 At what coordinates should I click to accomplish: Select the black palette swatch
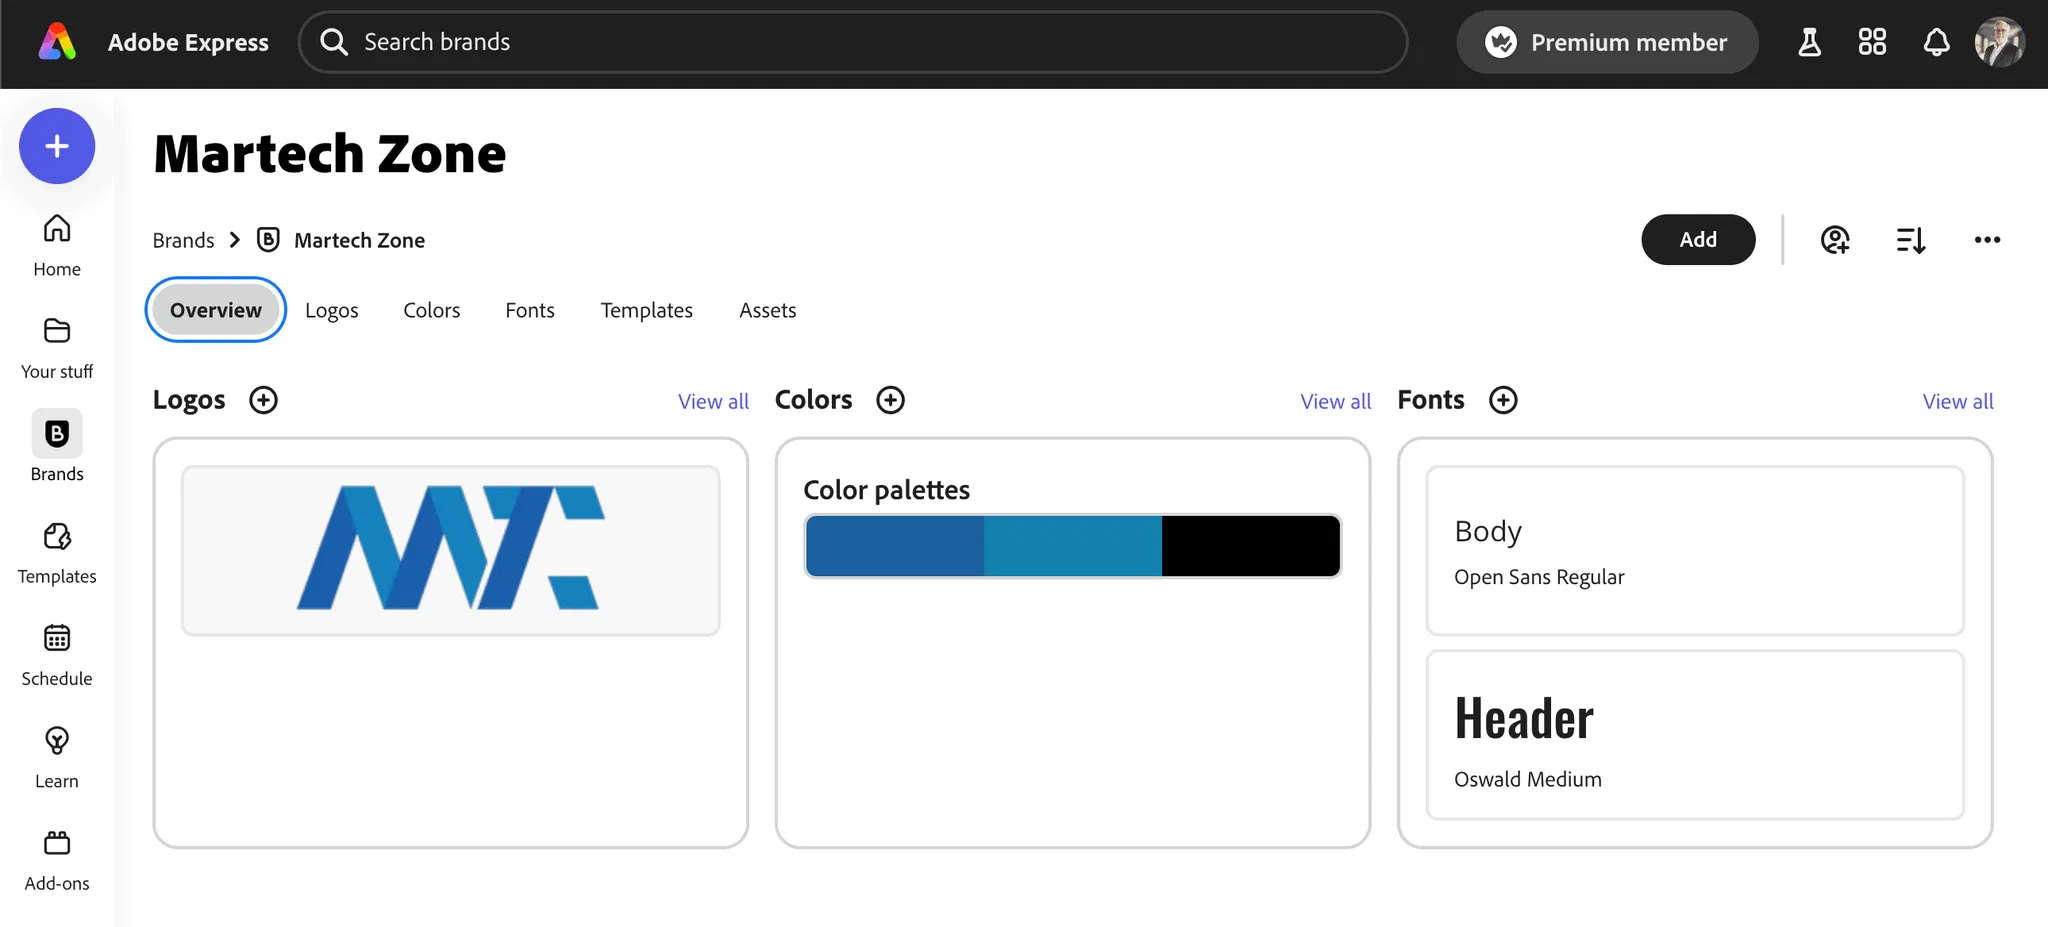pos(1250,546)
